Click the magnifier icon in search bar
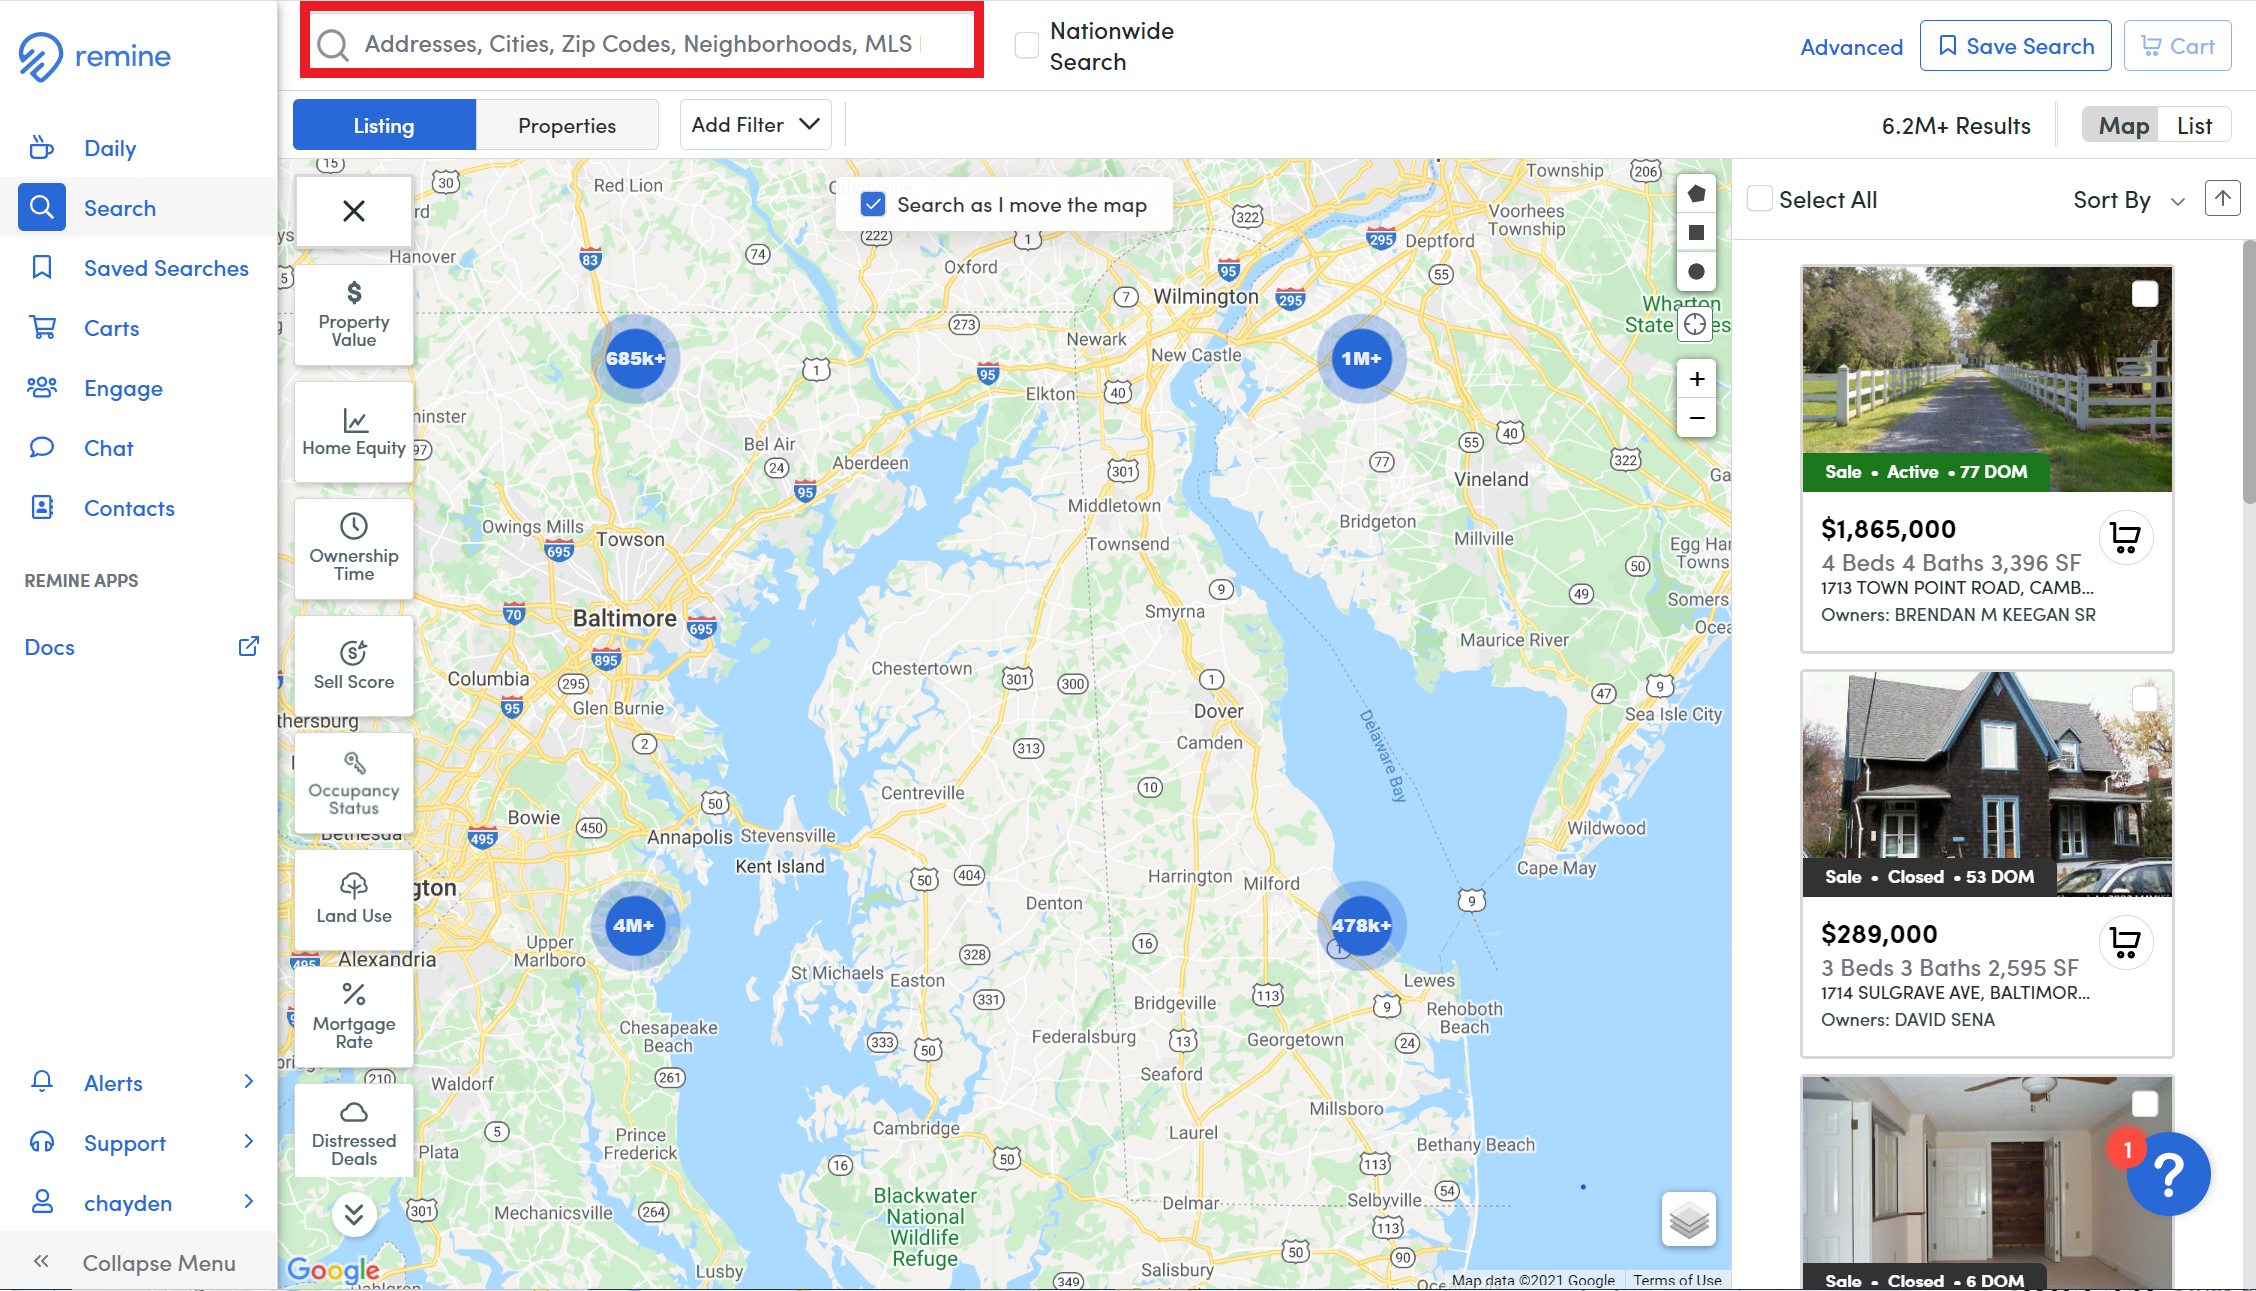The width and height of the screenshot is (2256, 1291). (333, 44)
